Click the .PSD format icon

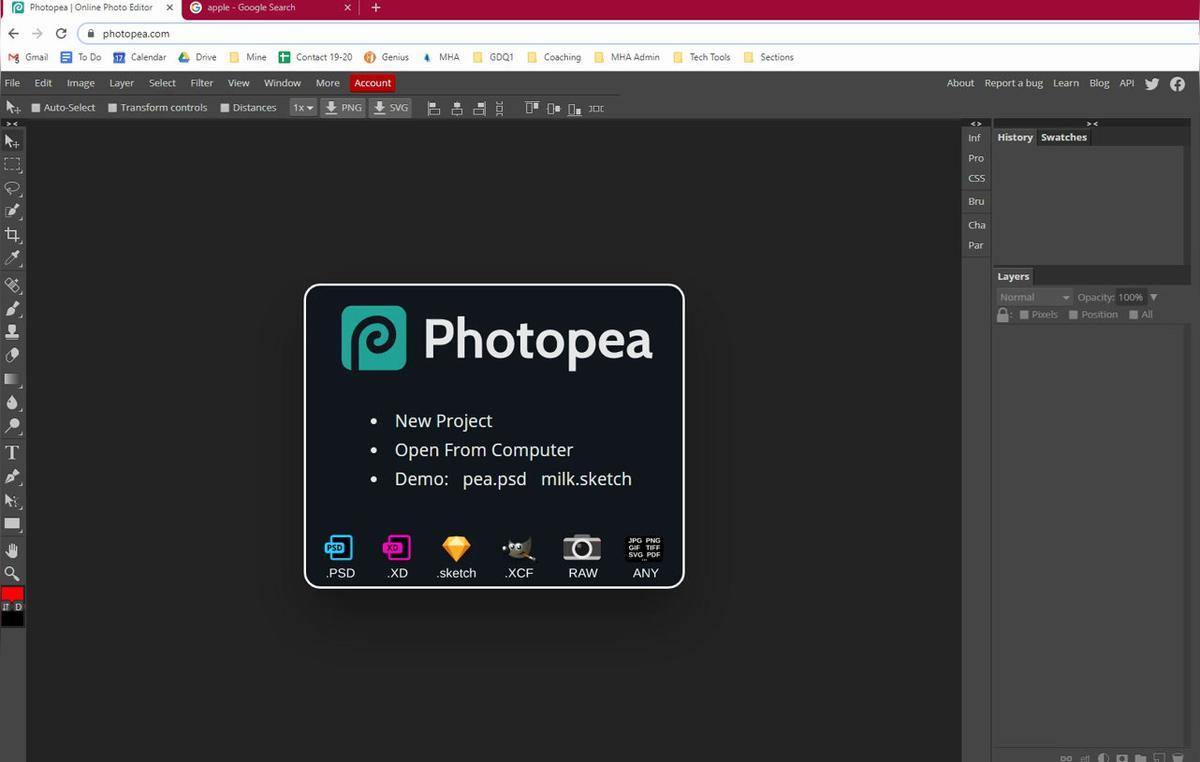pyautogui.click(x=339, y=548)
